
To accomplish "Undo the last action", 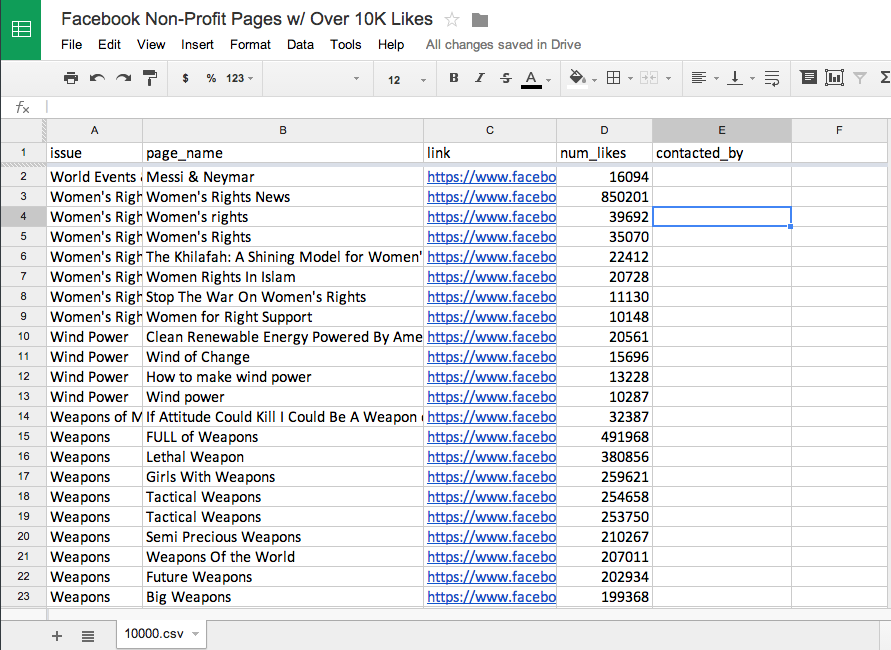I will point(97,78).
